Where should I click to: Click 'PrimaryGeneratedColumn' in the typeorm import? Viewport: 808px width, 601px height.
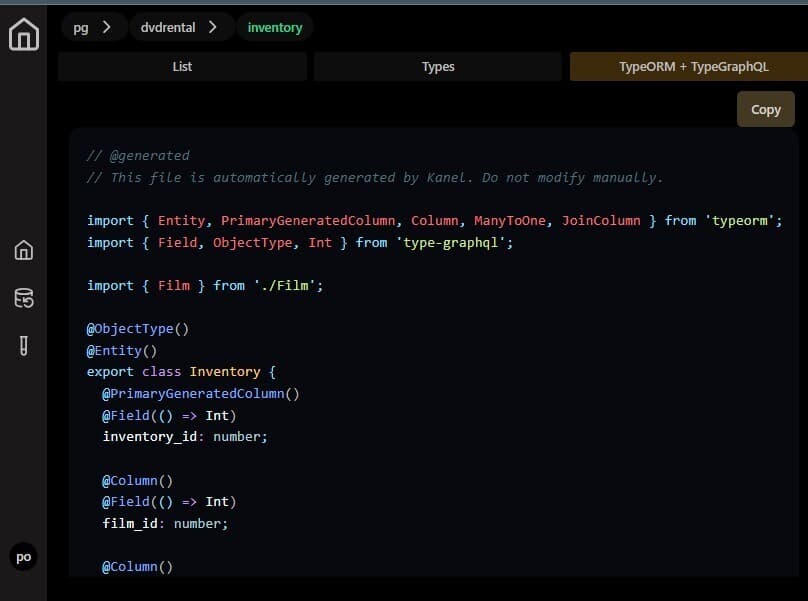(308, 221)
